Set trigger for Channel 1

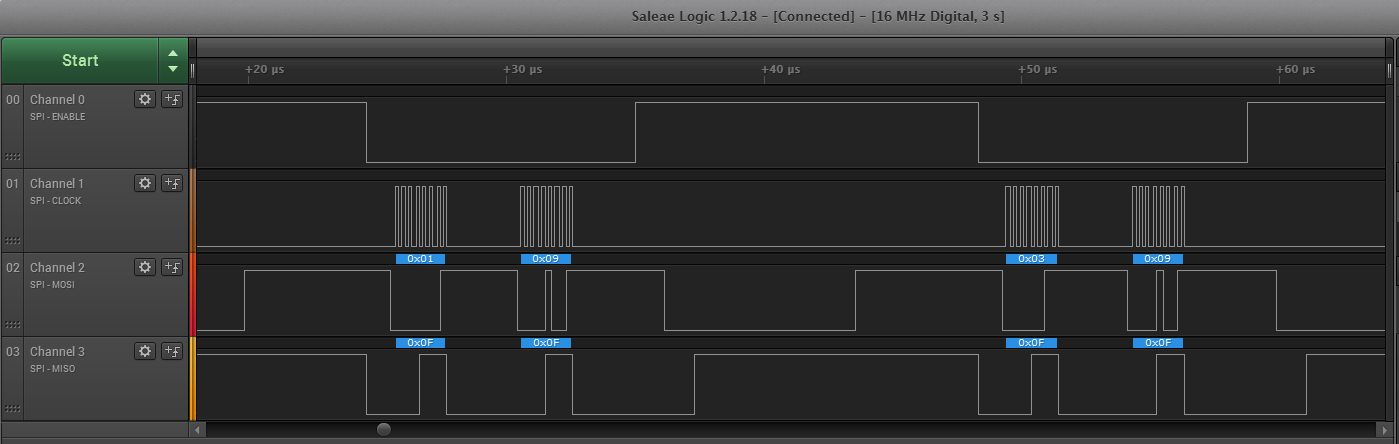[172, 183]
